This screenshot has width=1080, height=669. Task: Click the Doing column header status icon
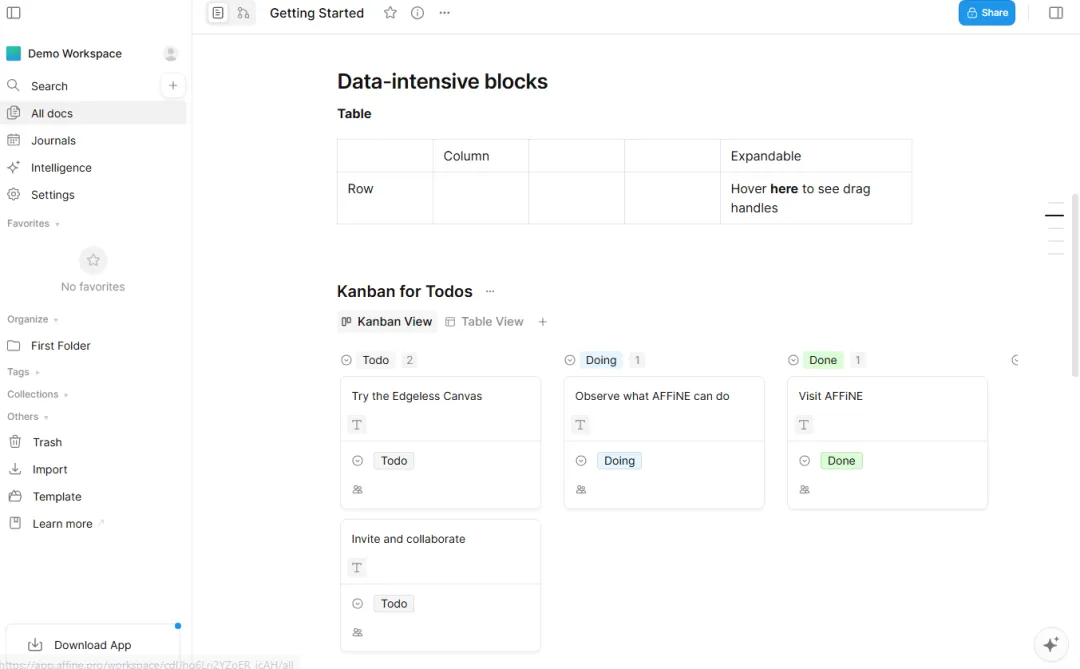pos(570,360)
